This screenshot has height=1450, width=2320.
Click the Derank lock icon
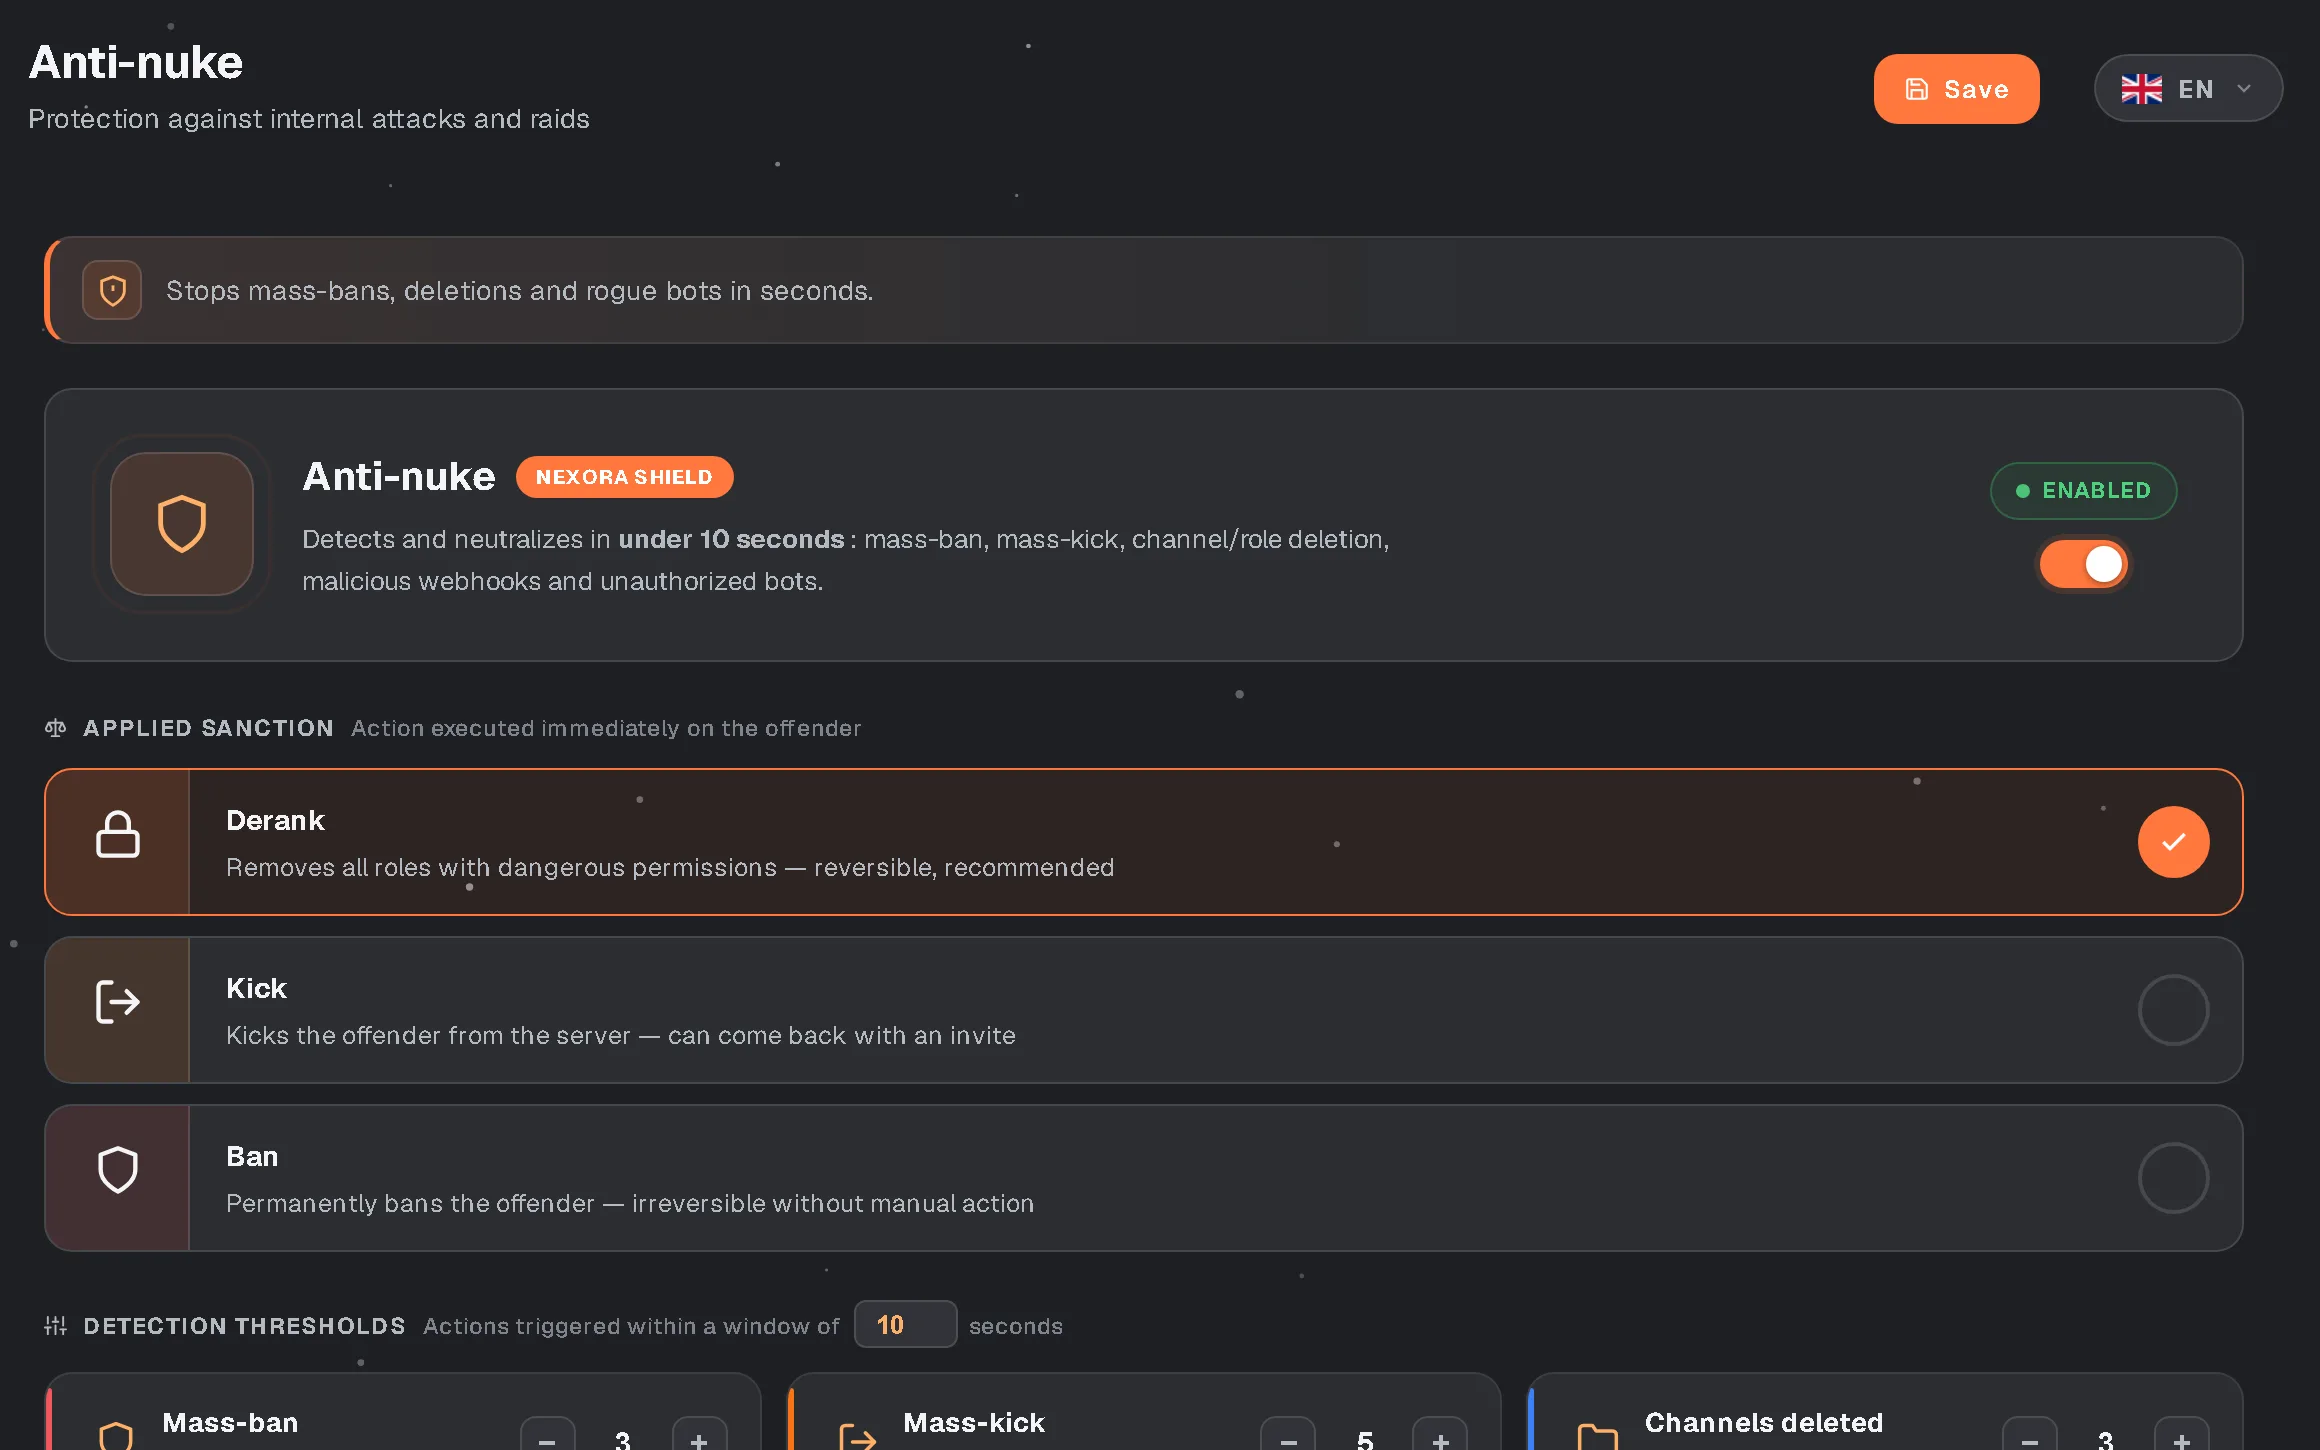coord(118,834)
